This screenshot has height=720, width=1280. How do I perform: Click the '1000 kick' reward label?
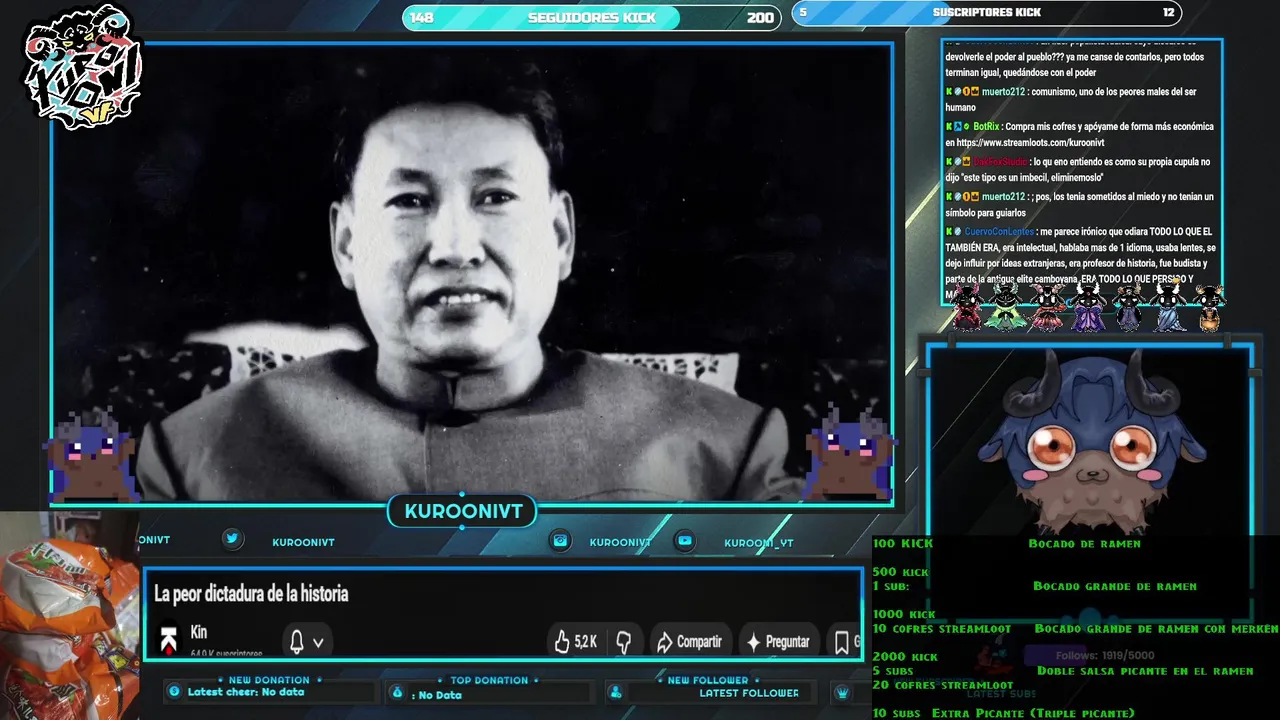click(x=904, y=614)
